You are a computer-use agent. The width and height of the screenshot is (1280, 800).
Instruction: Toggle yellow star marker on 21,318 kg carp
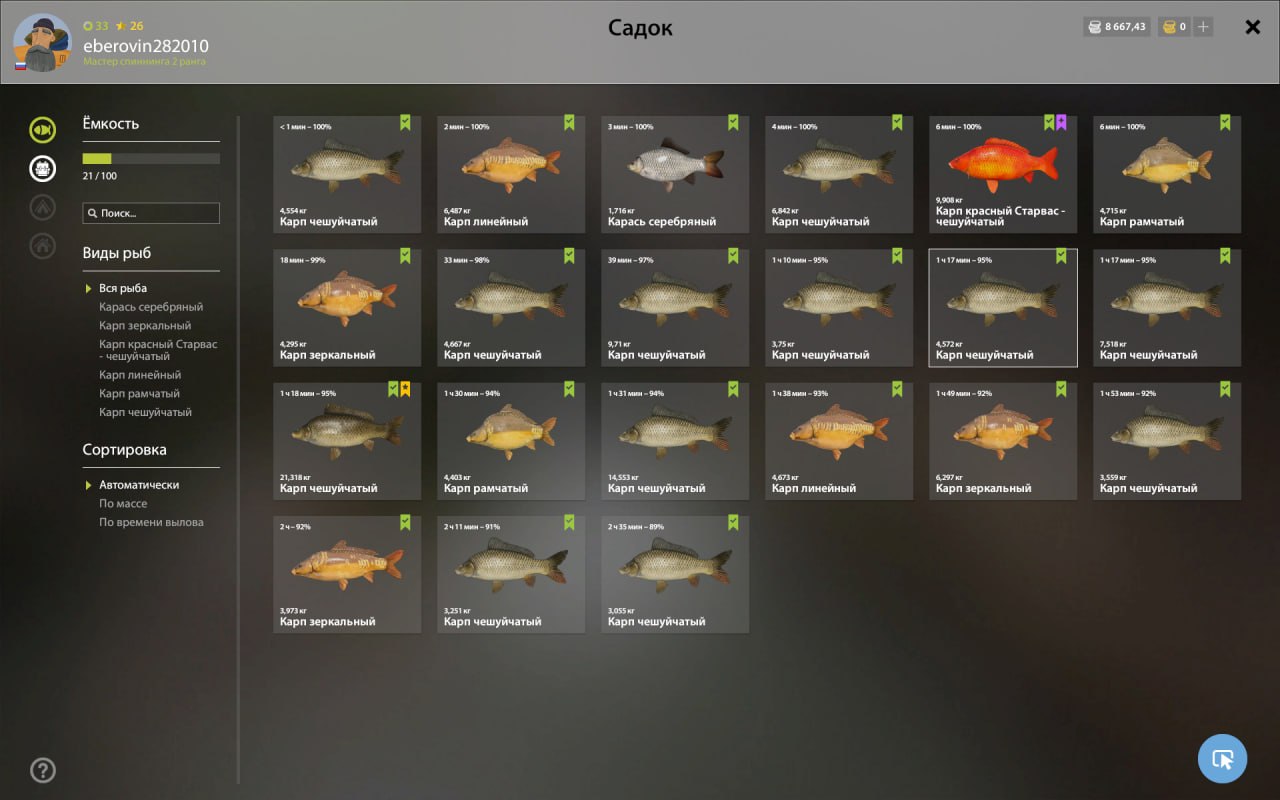coord(405,389)
